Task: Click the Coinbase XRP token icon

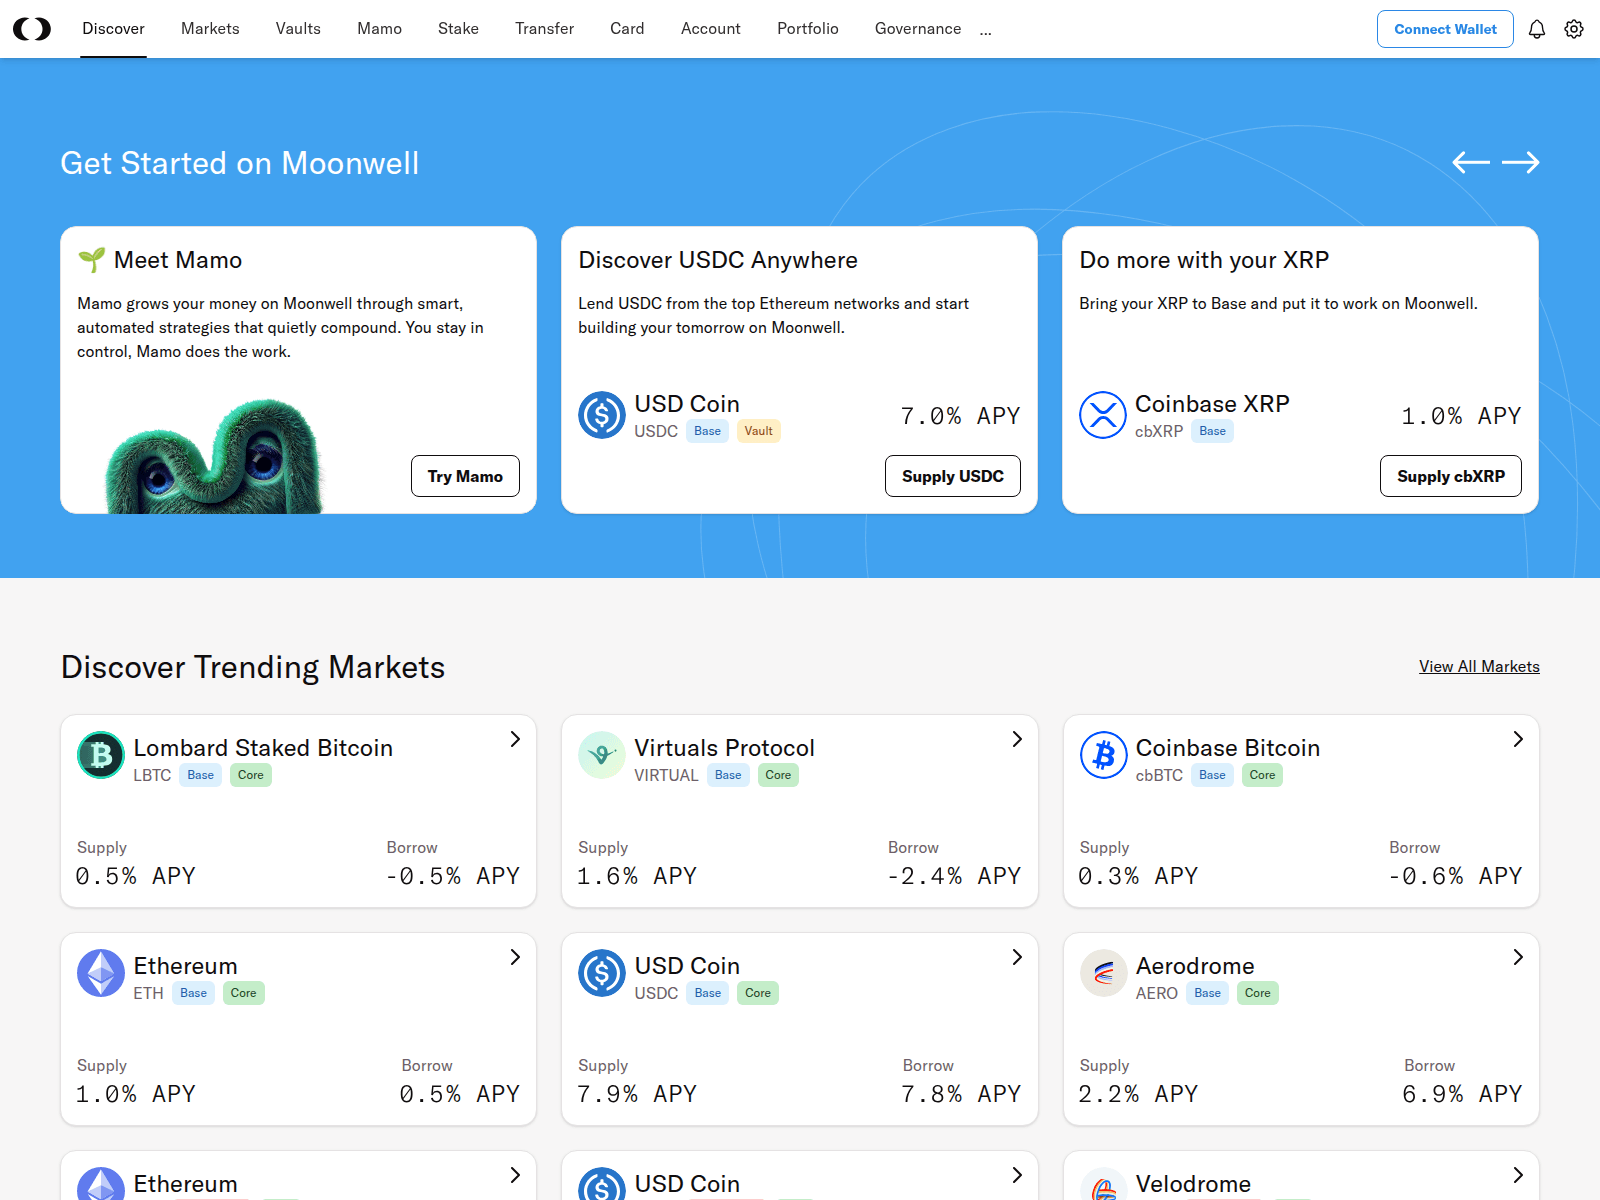Action: (x=1103, y=415)
